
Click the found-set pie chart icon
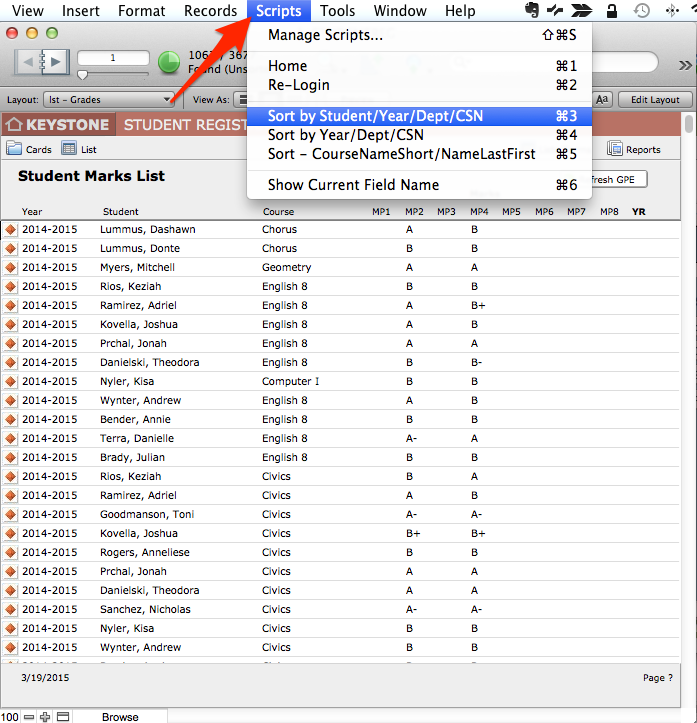pyautogui.click(x=169, y=62)
